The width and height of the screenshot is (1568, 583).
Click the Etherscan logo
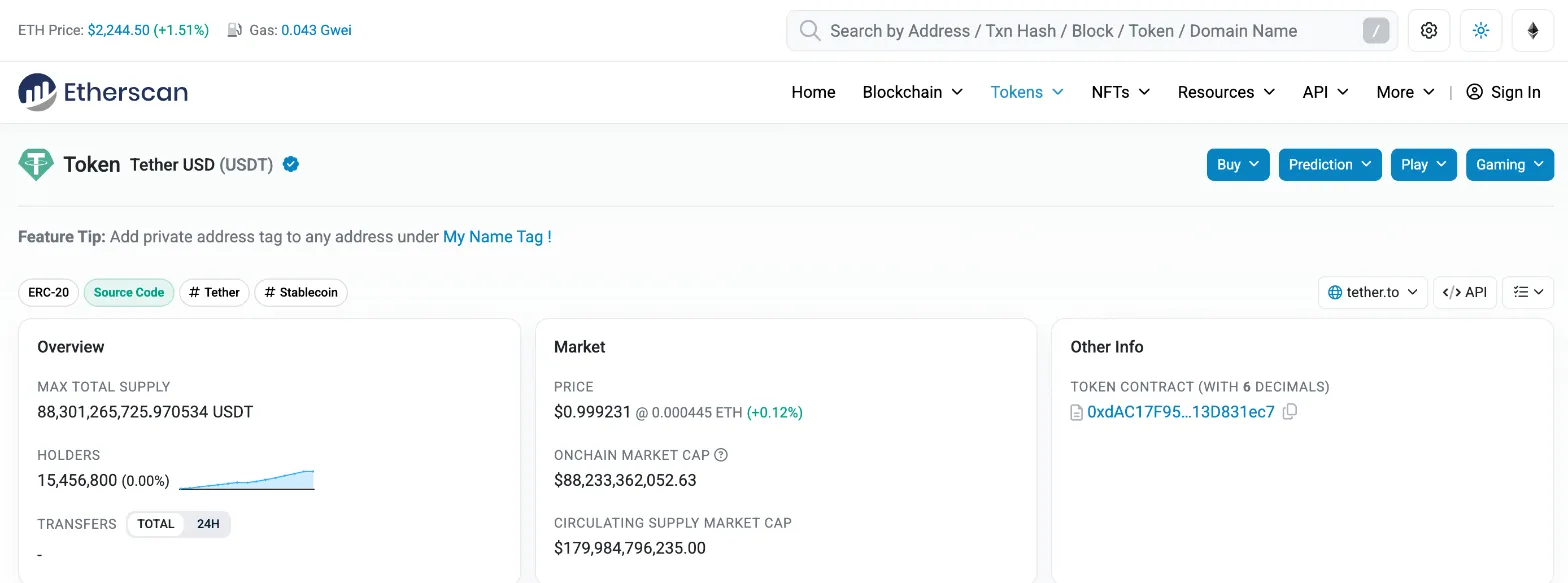tap(103, 92)
